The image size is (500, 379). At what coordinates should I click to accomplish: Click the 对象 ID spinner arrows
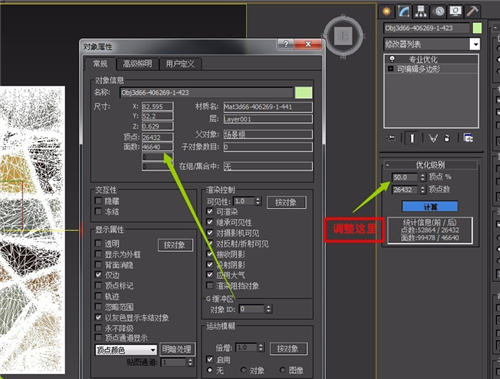(x=269, y=309)
